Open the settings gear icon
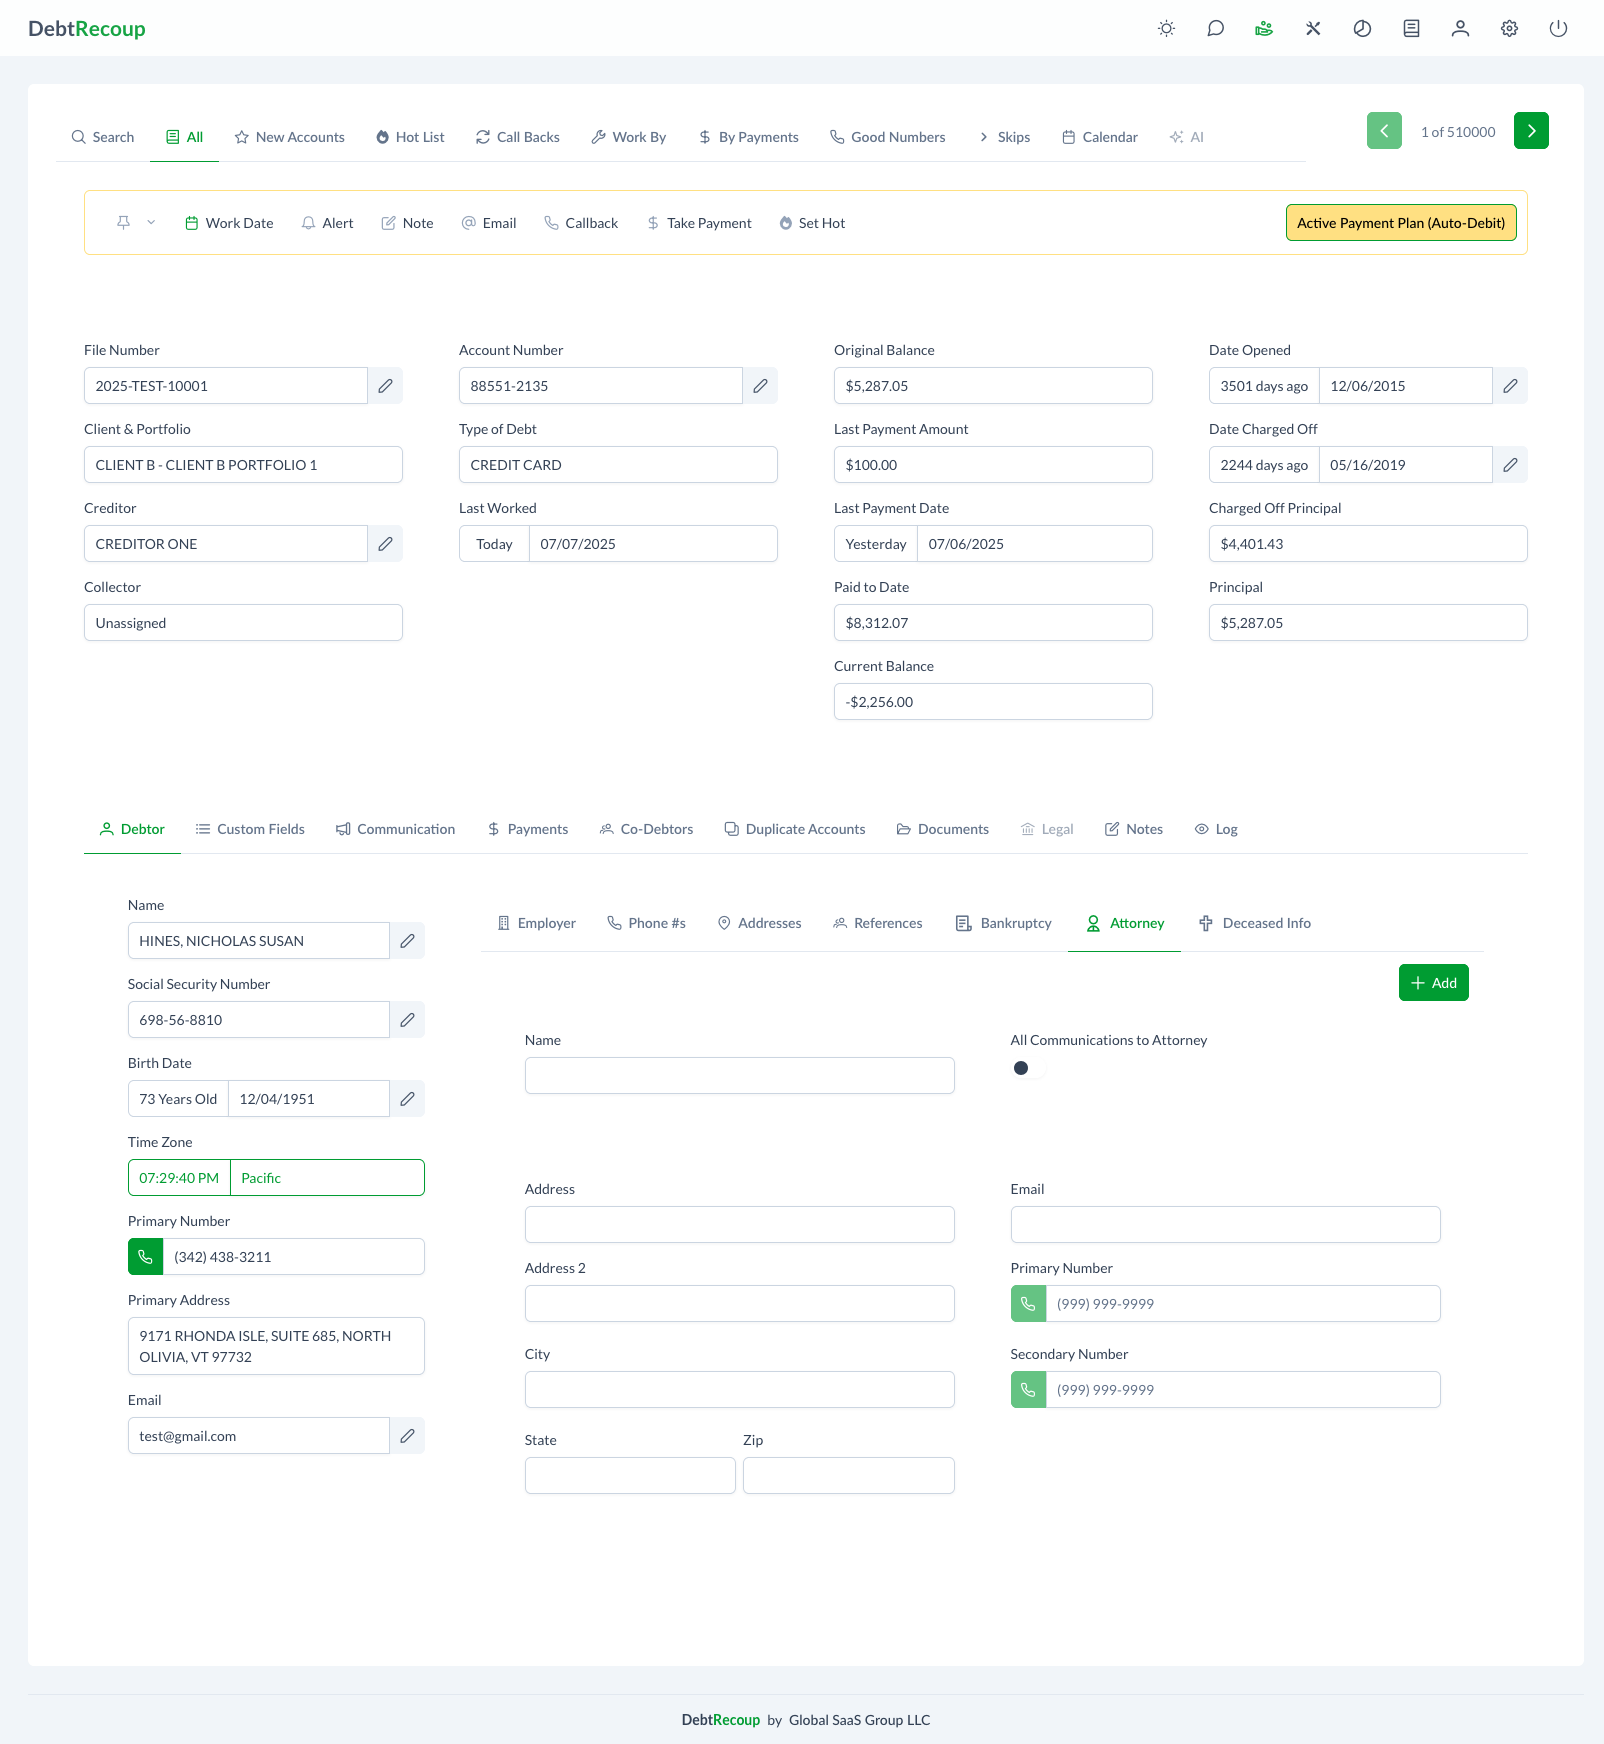 coord(1509,29)
